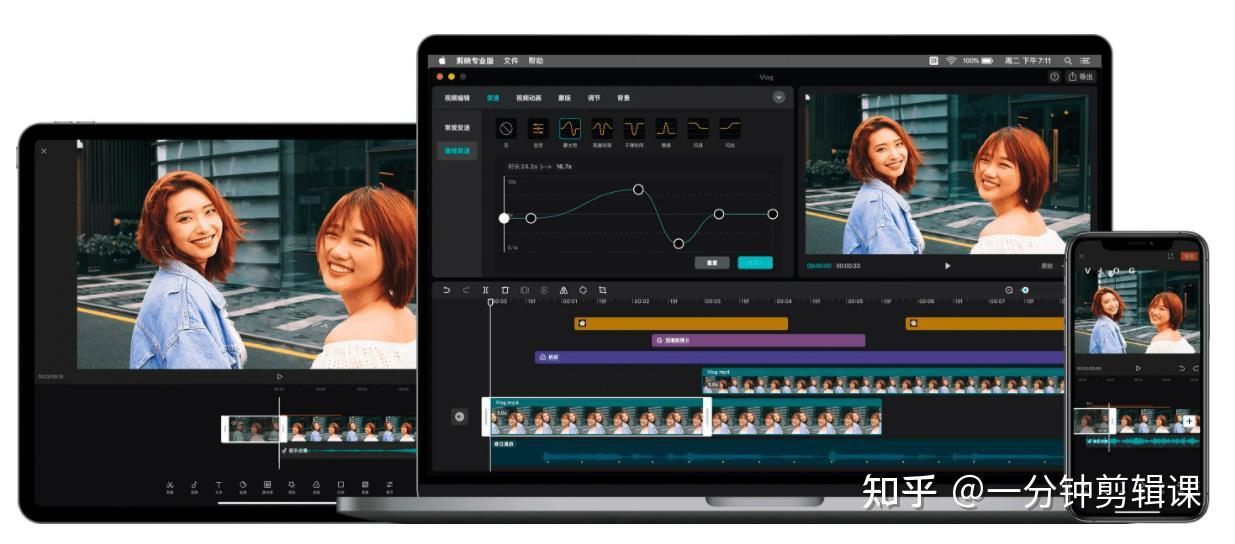Switch to the 变速 speed tab
Image resolution: width=1235 pixels, height=544 pixels.
pos(493,98)
